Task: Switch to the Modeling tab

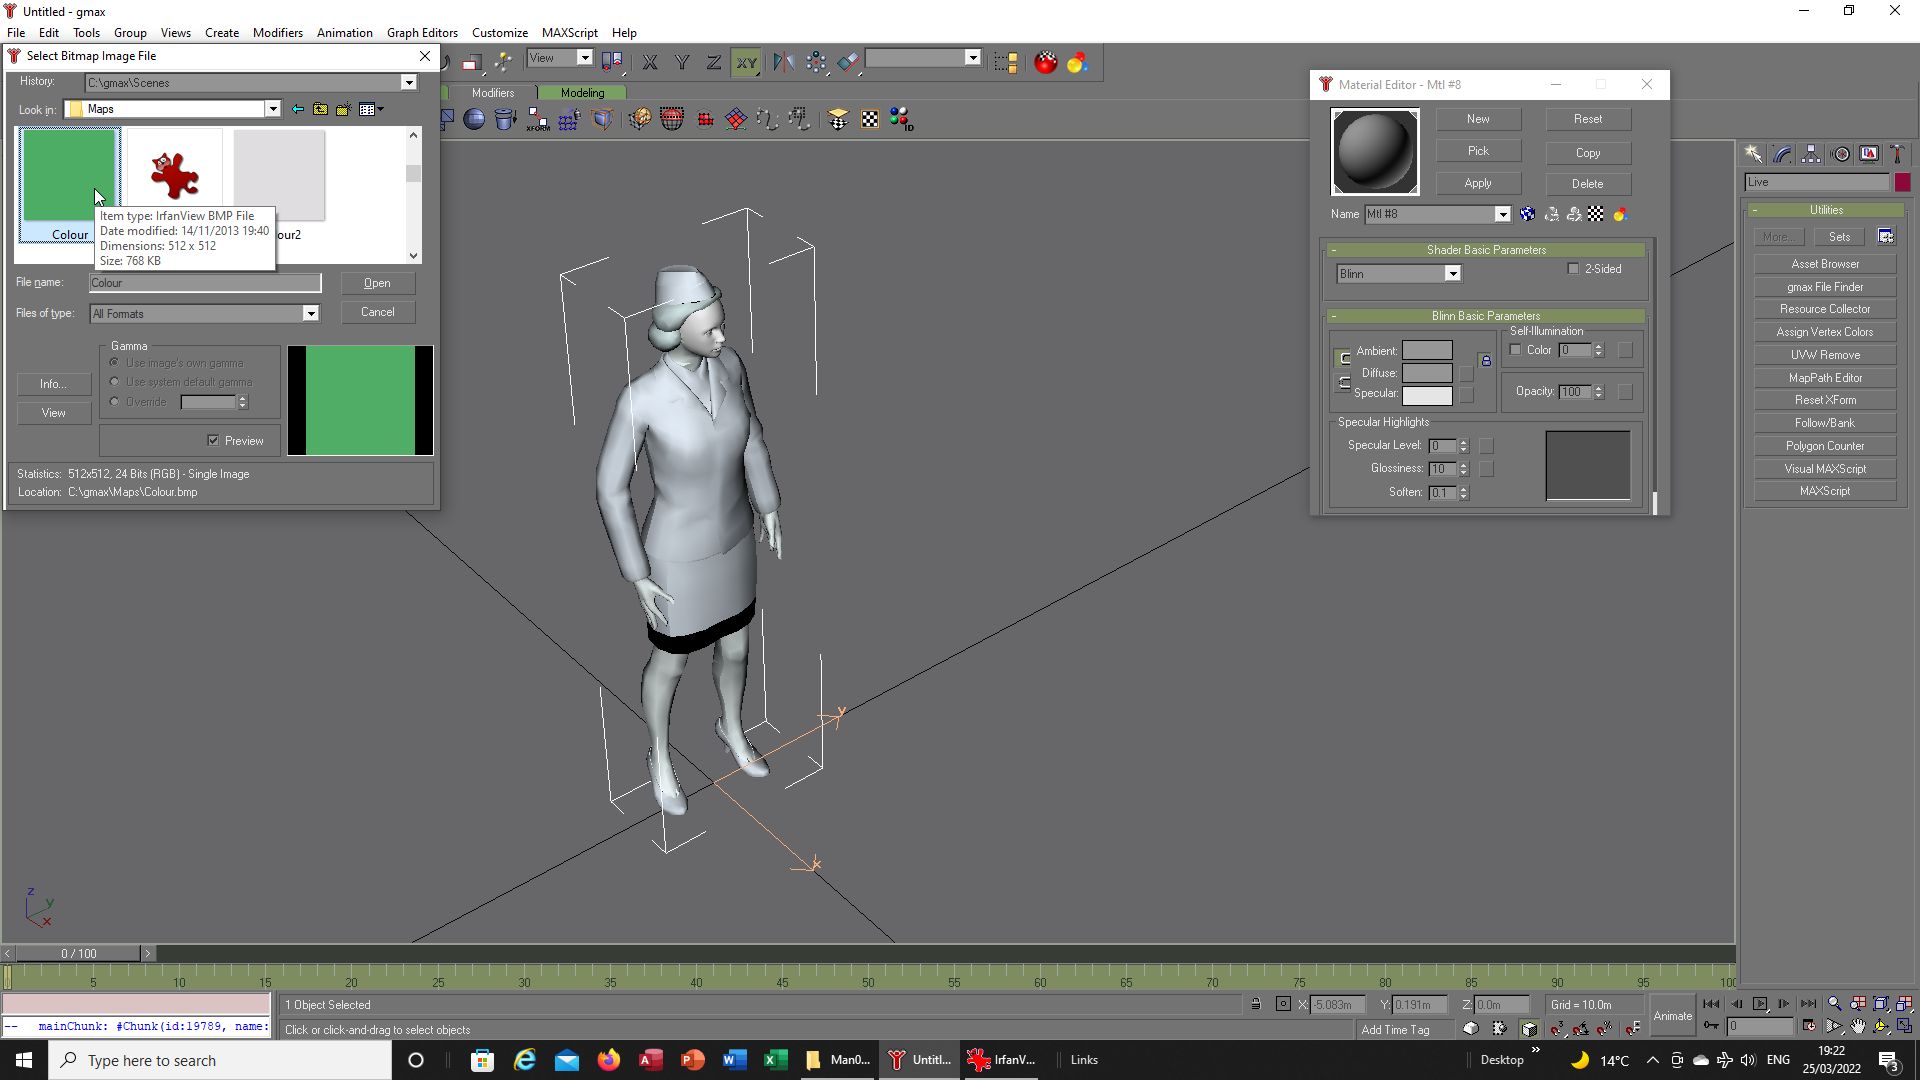Action: click(582, 93)
